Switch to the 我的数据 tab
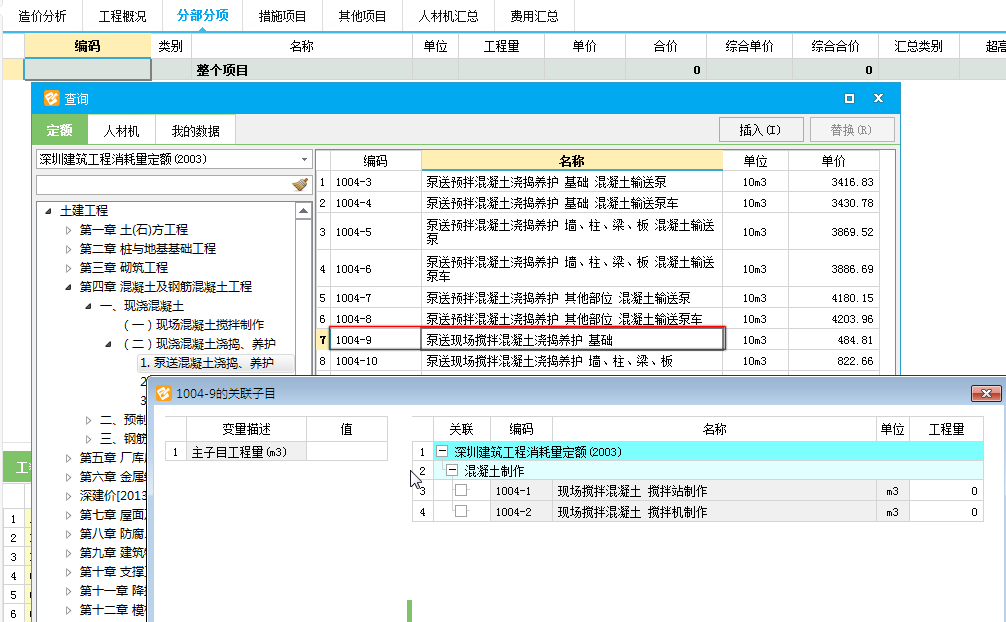This screenshot has height=622, width=1006. (x=195, y=131)
